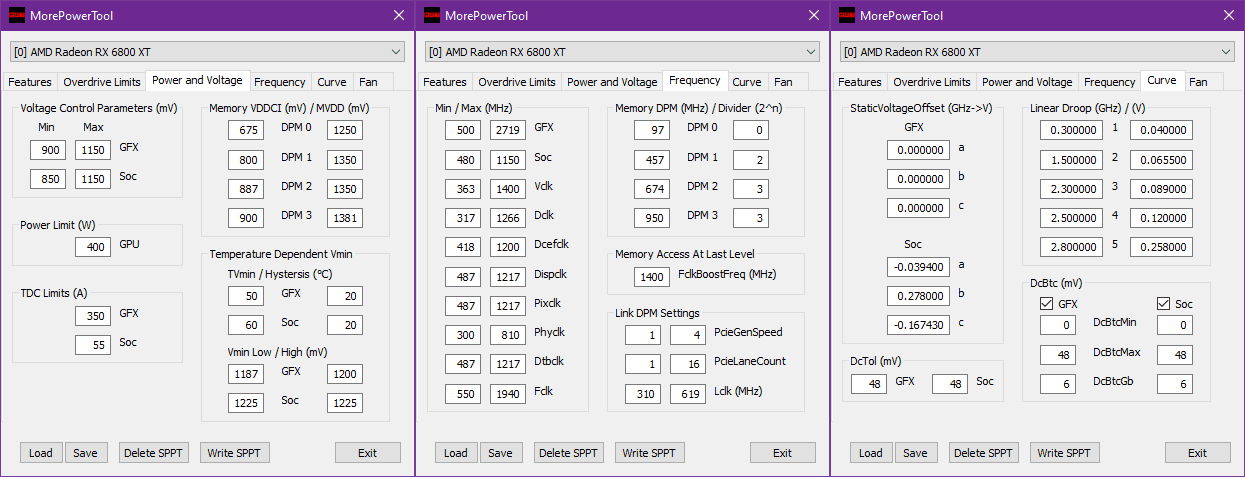Open Frequency tab in left window

[x=280, y=82]
